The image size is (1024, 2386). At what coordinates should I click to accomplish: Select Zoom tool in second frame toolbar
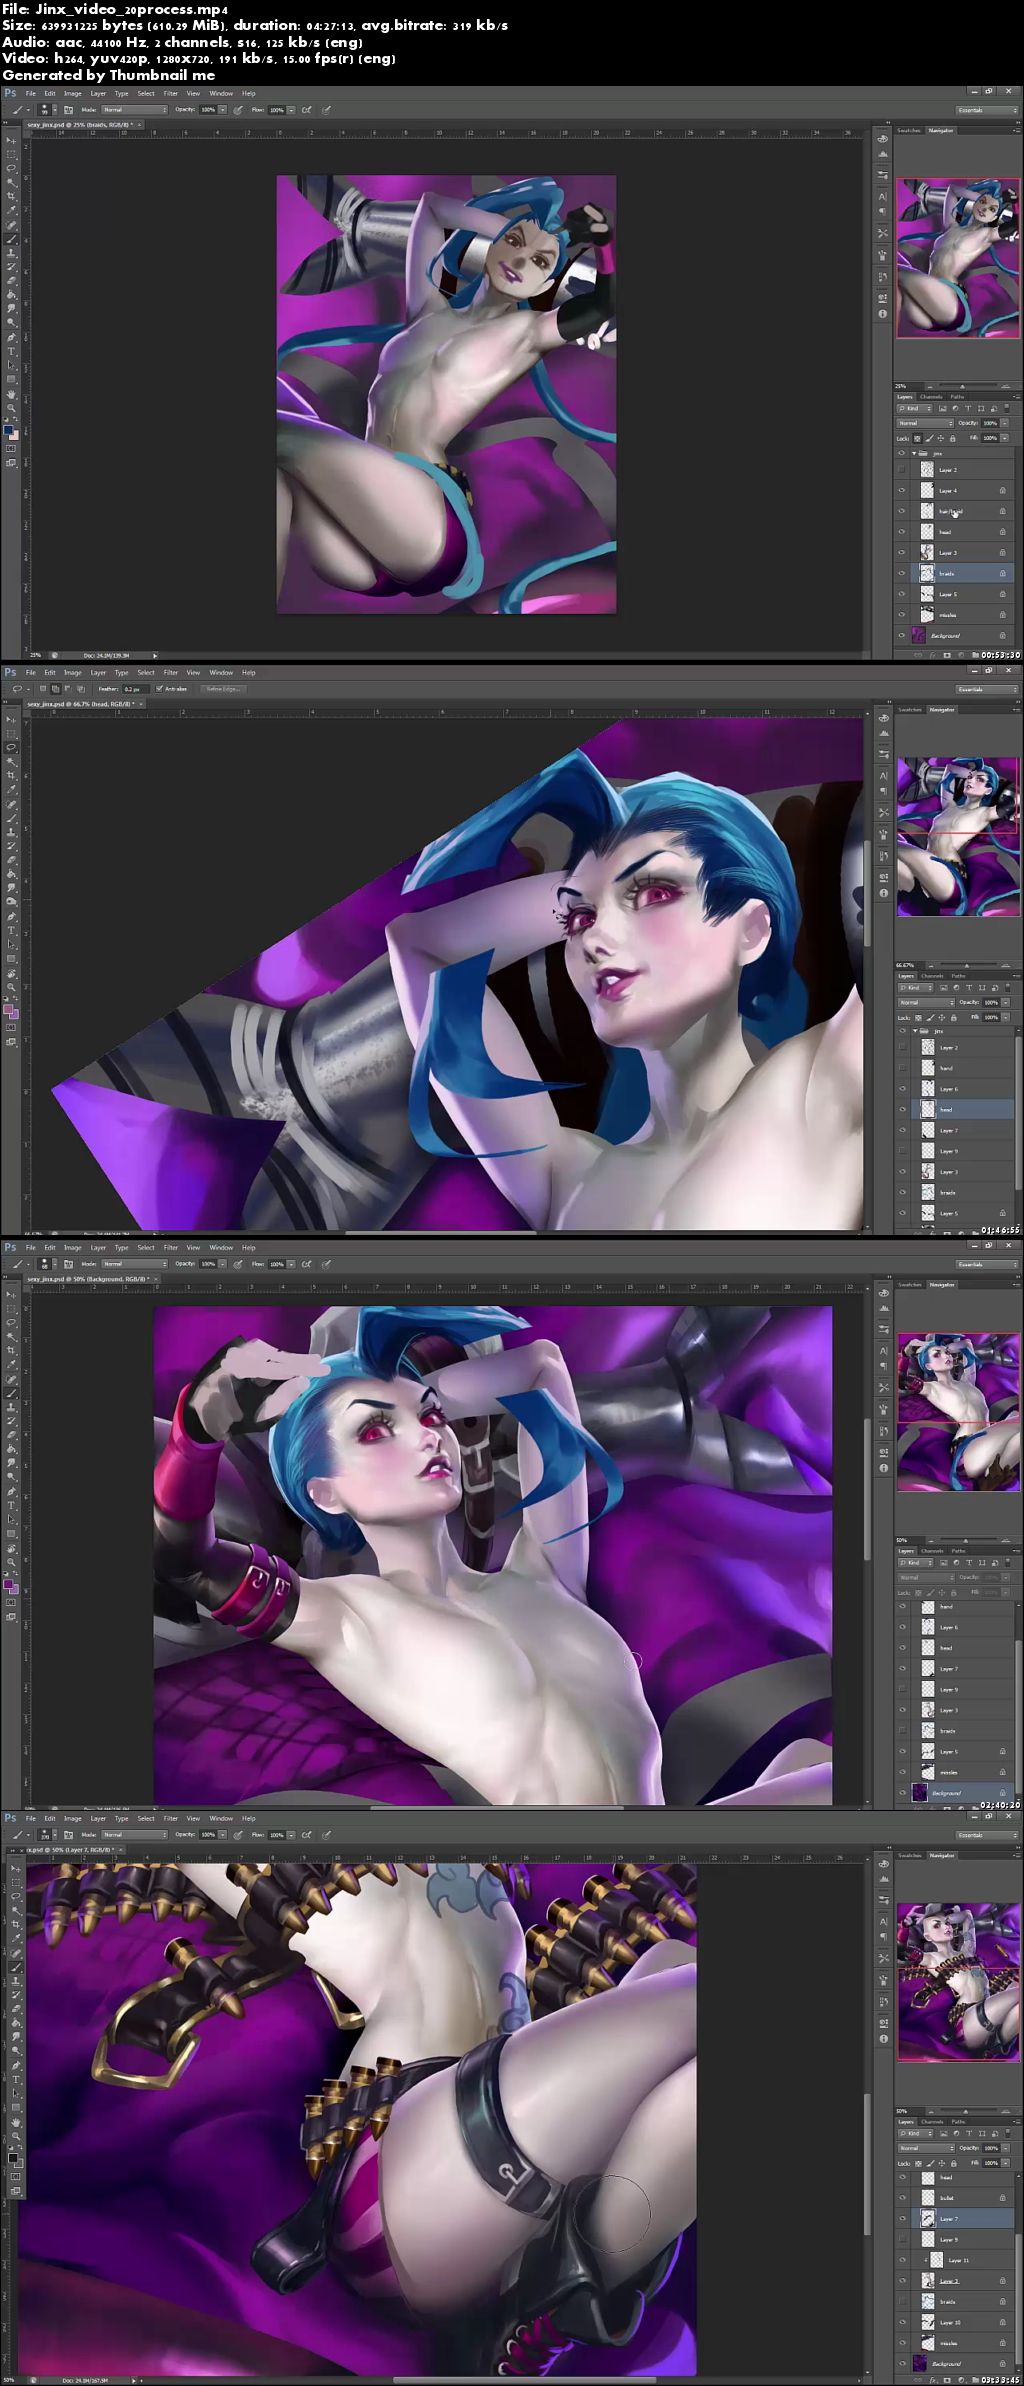click(12, 987)
